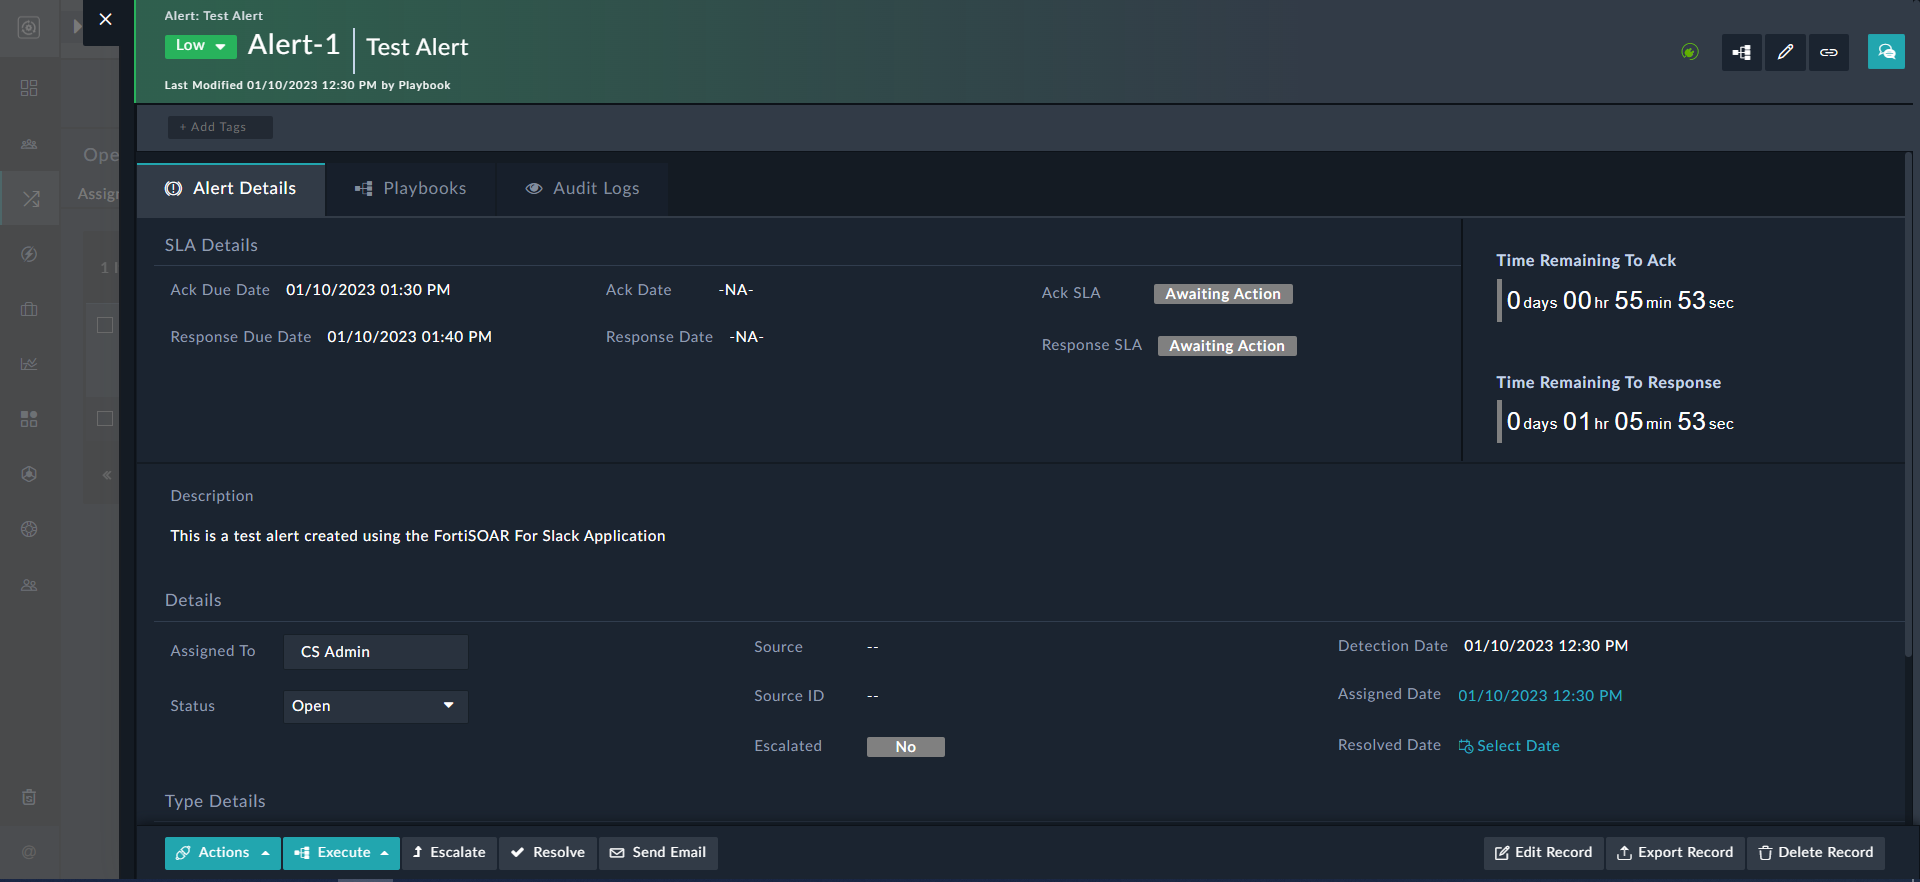Click the calendar icon beside Select Date
The height and width of the screenshot is (882, 1920).
pos(1466,746)
